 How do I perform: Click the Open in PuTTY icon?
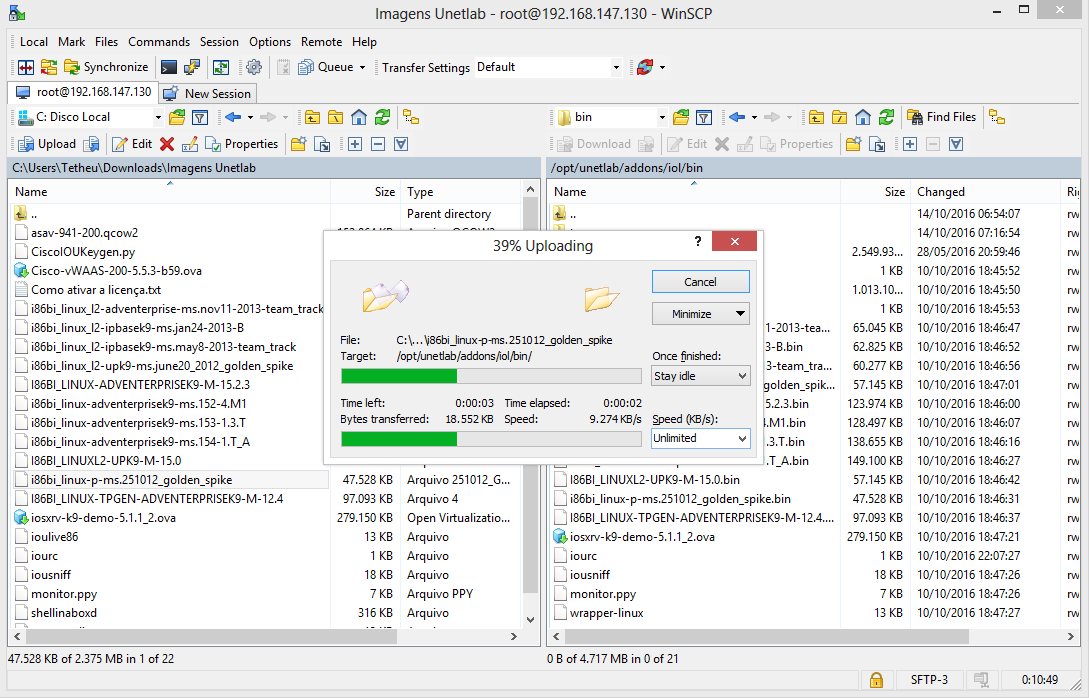(x=192, y=67)
